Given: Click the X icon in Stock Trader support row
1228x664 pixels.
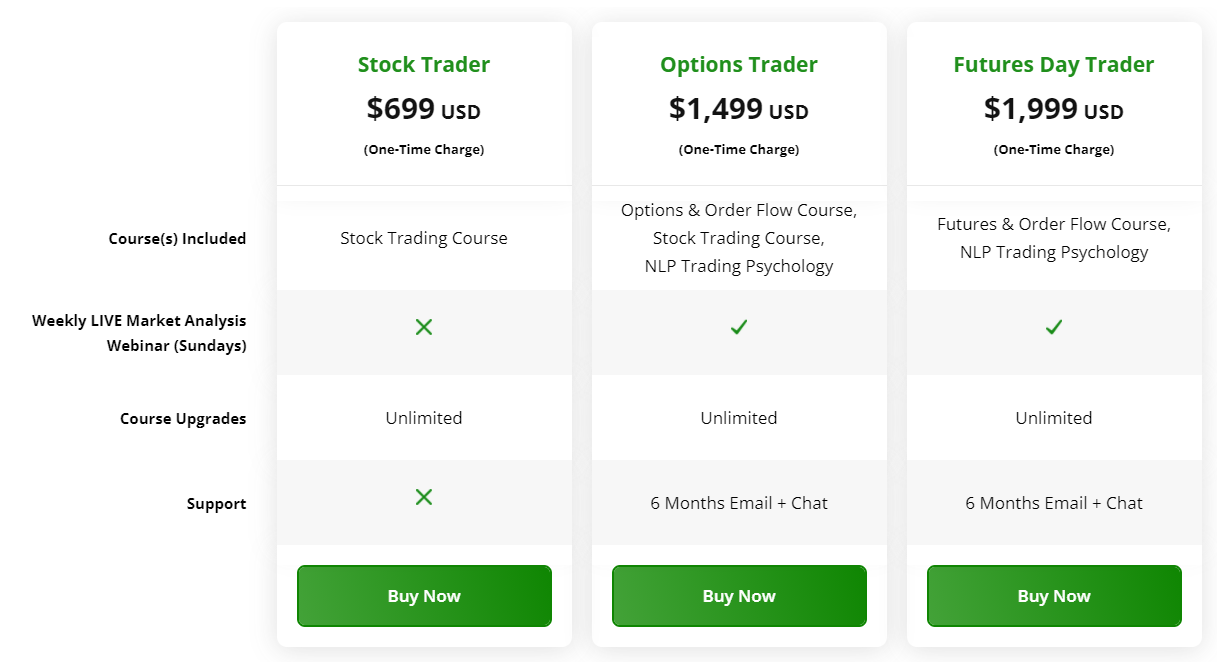Looking at the screenshot, I should pyautogui.click(x=424, y=497).
